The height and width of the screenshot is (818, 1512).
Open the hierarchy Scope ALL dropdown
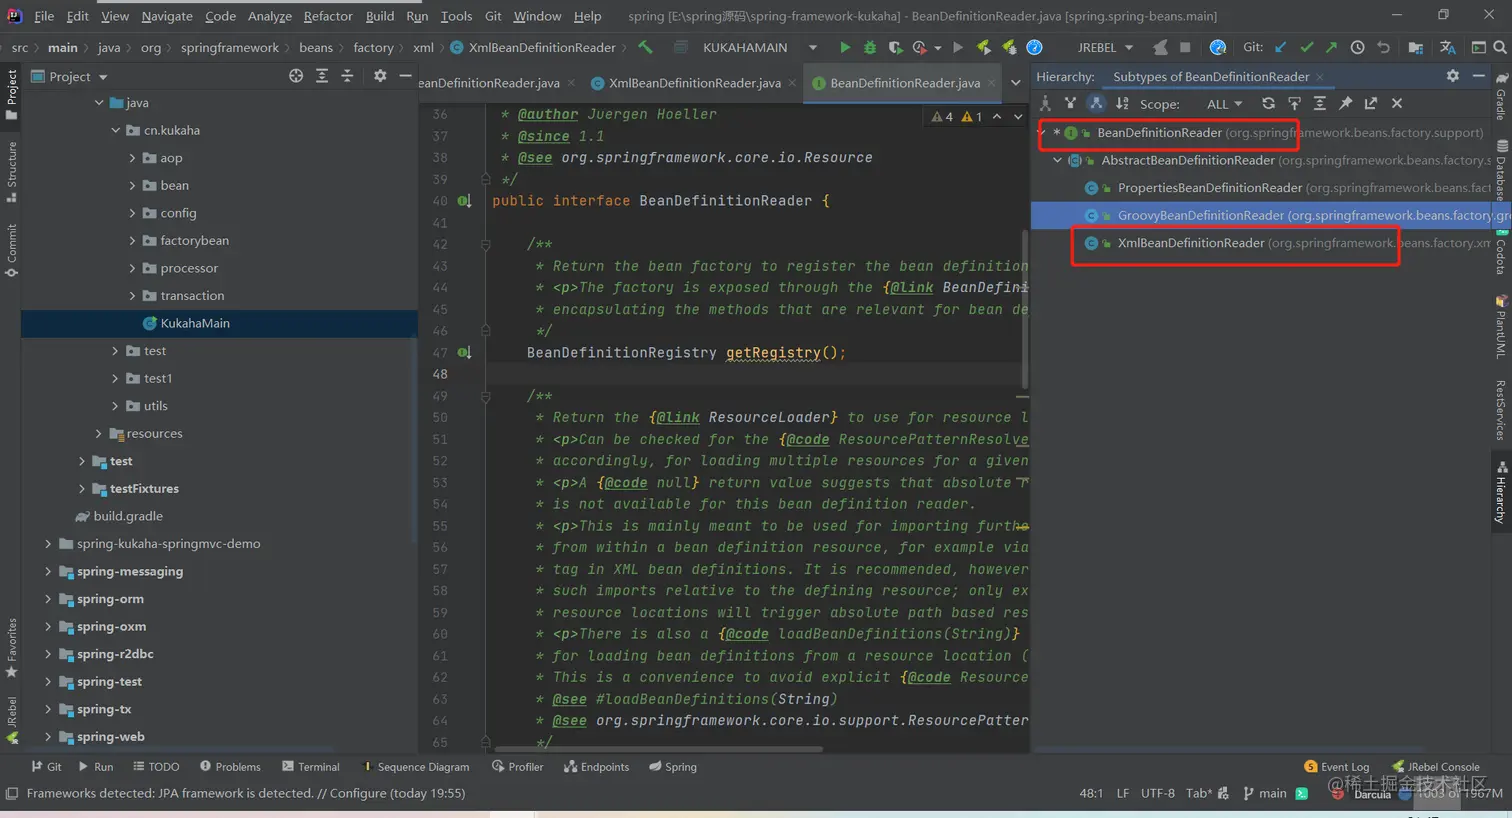1224,104
